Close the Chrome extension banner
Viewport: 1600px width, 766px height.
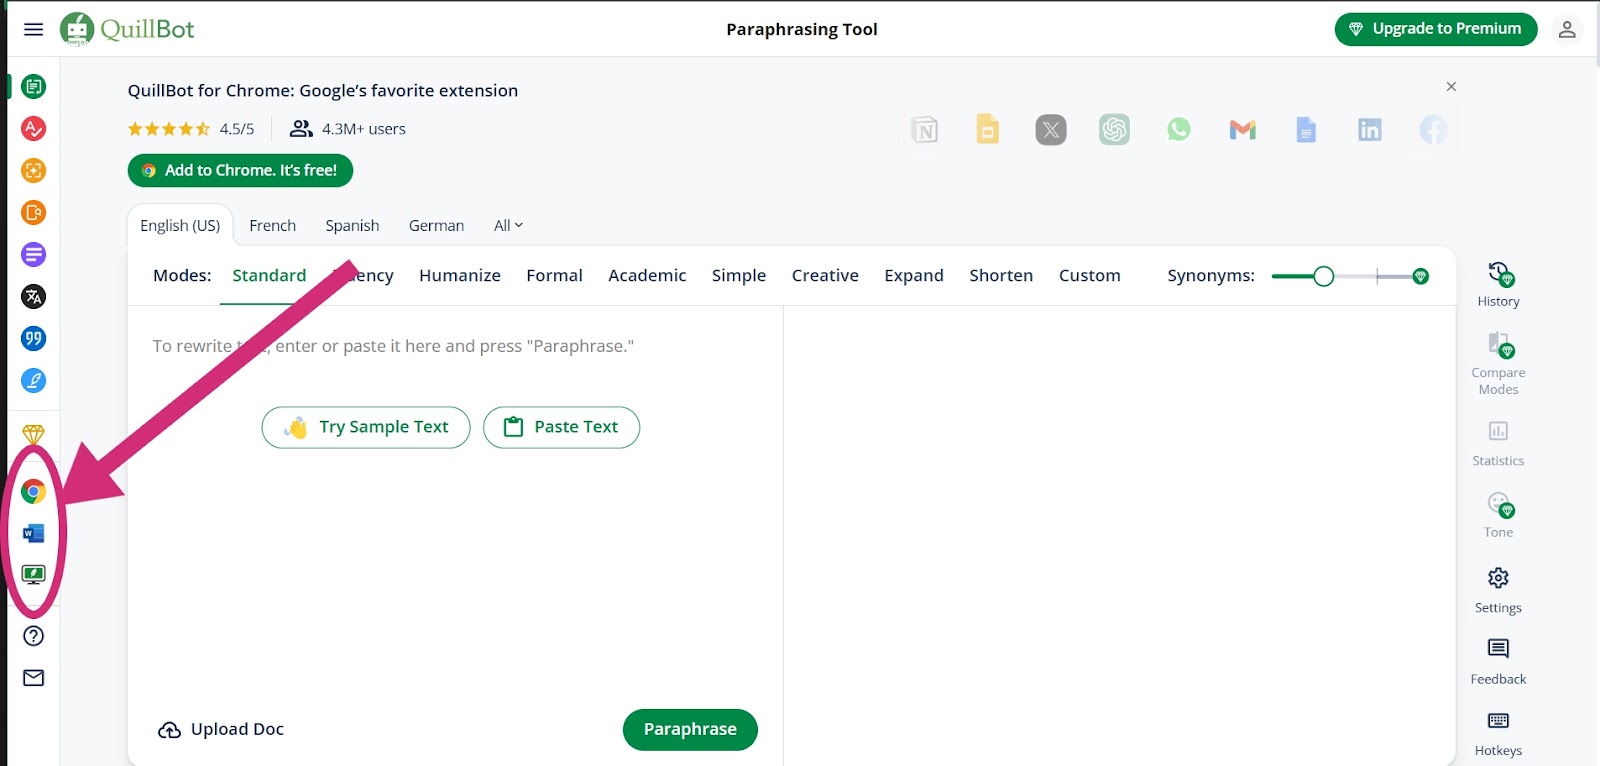click(x=1451, y=87)
